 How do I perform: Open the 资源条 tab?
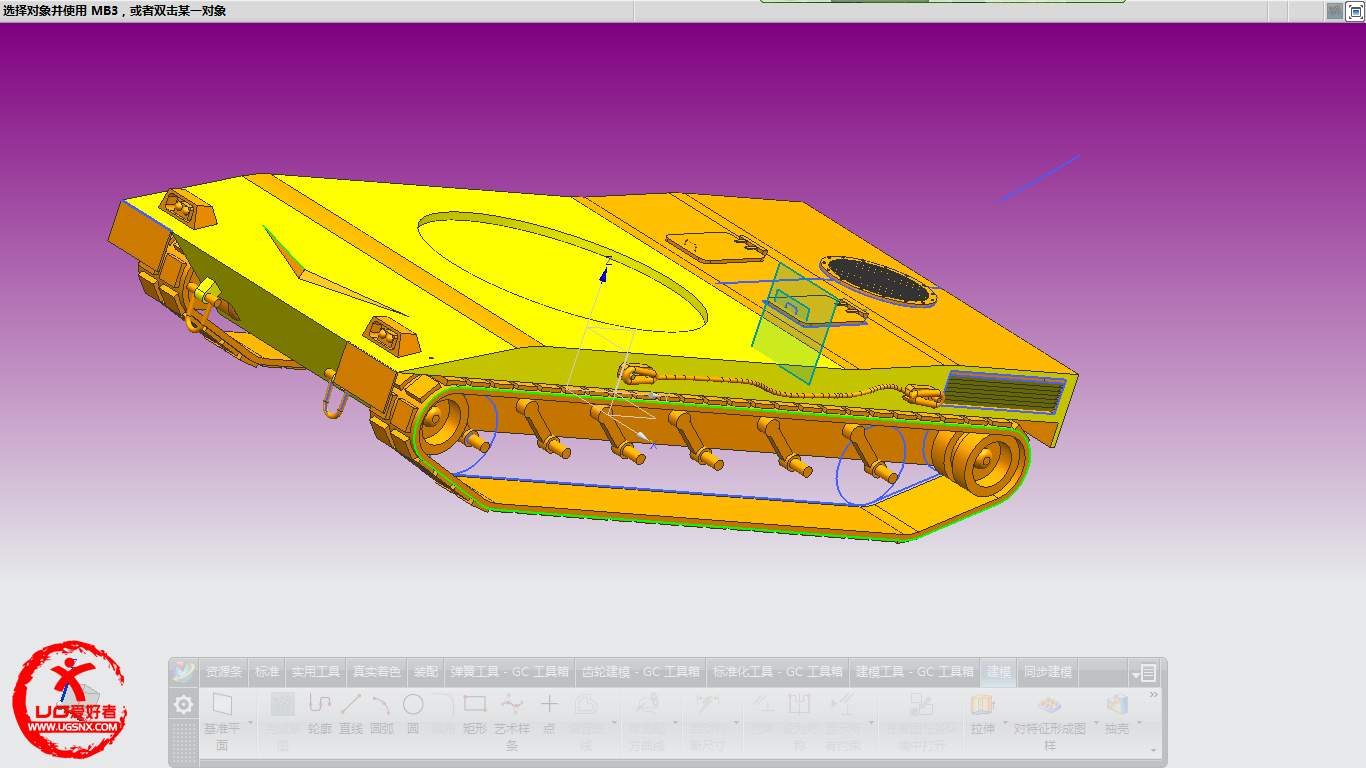224,672
